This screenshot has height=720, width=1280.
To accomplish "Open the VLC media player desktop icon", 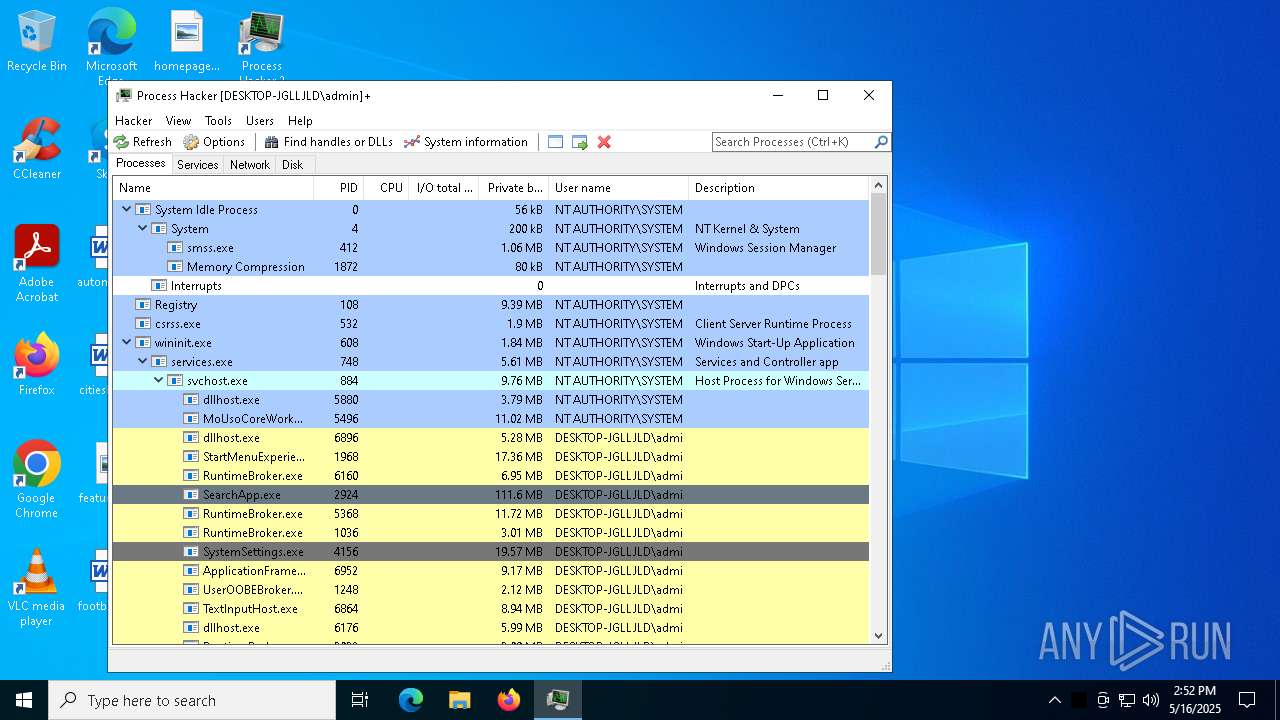I will click(x=37, y=588).
